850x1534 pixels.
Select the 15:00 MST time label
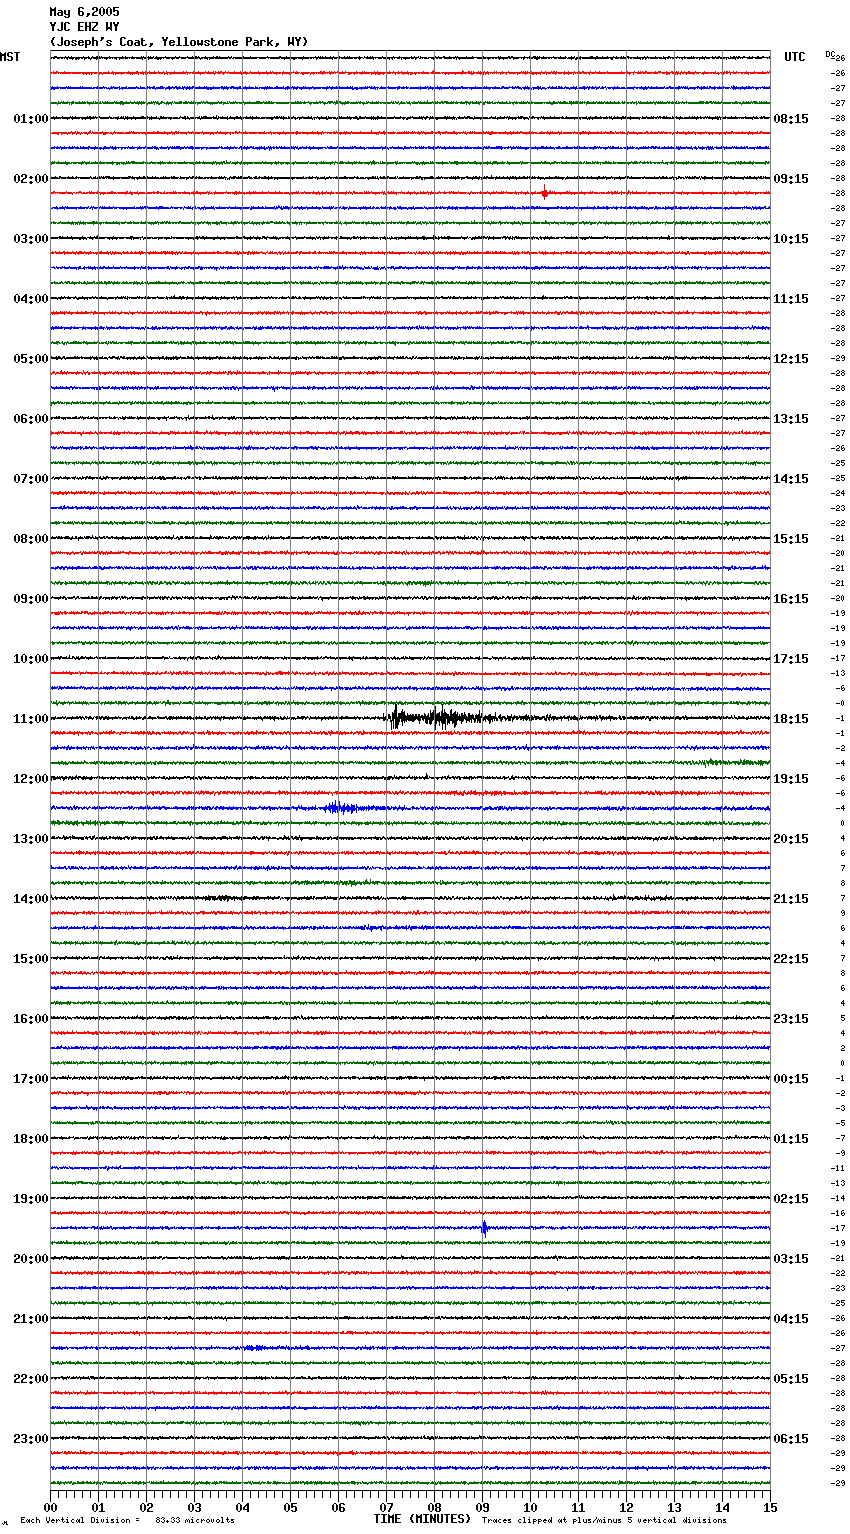tap(31, 959)
